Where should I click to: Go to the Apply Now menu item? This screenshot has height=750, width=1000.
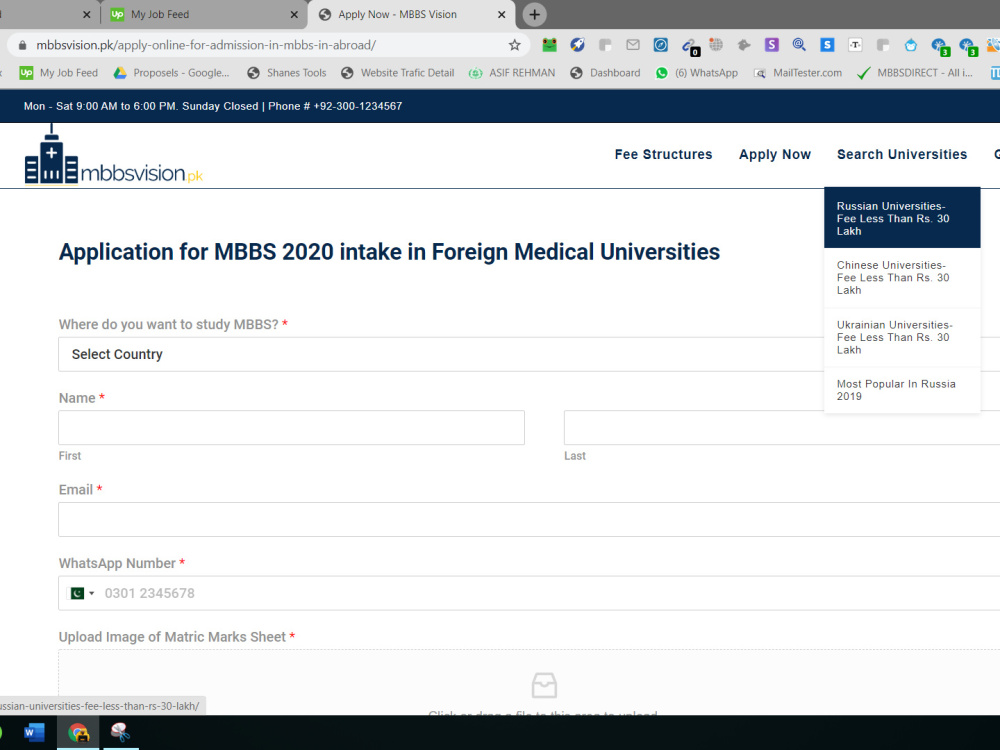(x=775, y=154)
